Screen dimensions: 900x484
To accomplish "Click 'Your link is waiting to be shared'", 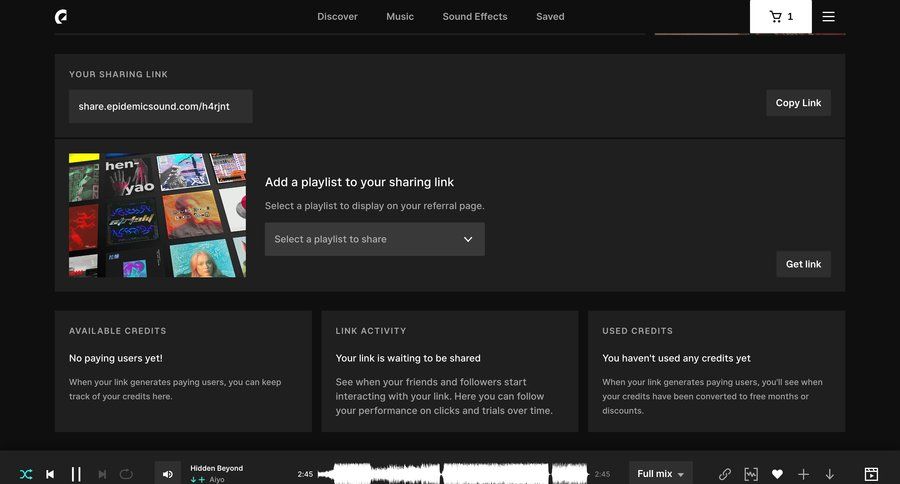I will [x=408, y=358].
